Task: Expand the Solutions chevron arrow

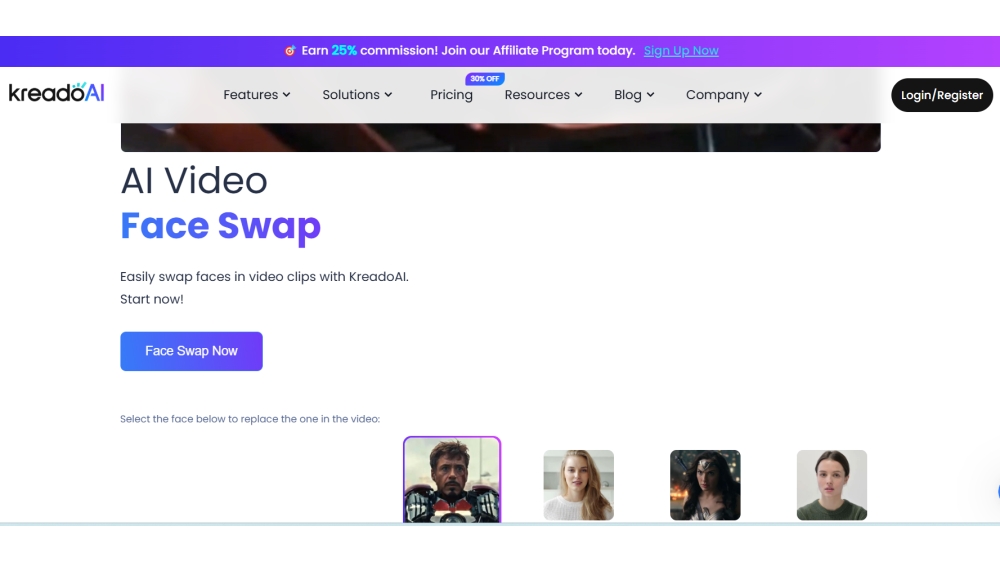Action: 388,95
